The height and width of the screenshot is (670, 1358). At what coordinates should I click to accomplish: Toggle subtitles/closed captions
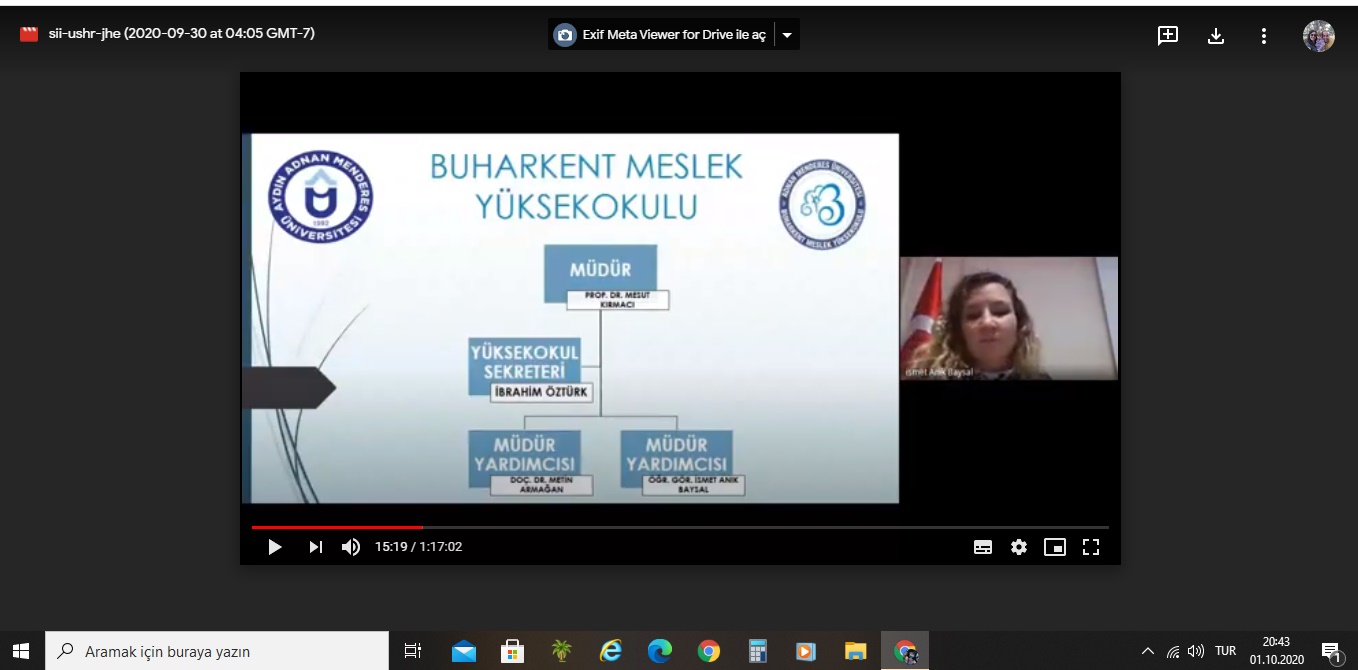983,547
